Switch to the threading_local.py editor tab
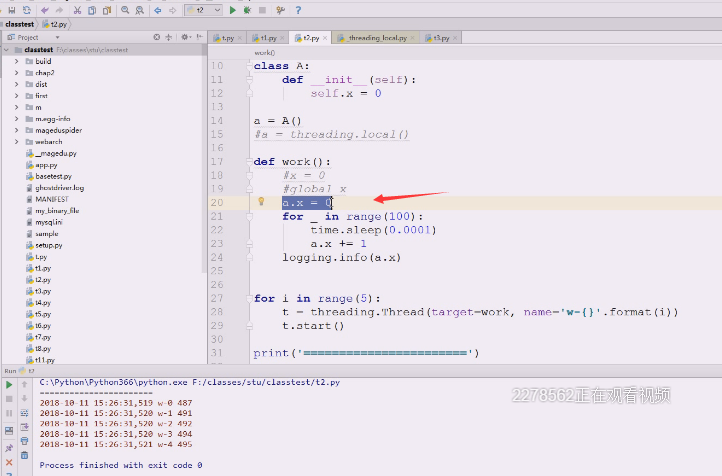This screenshot has height=476, width=722. click(374, 38)
